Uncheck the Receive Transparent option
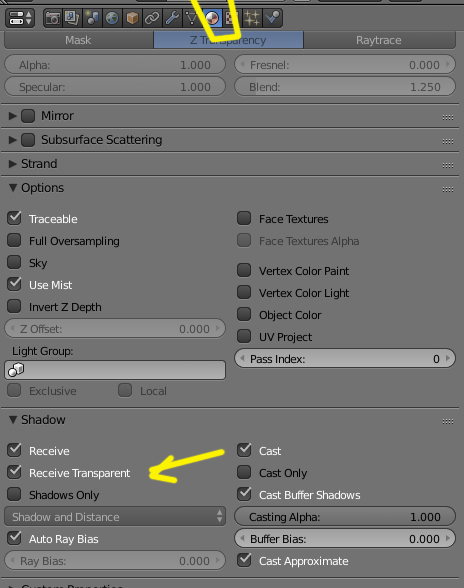The width and height of the screenshot is (464, 588). click(x=14, y=472)
